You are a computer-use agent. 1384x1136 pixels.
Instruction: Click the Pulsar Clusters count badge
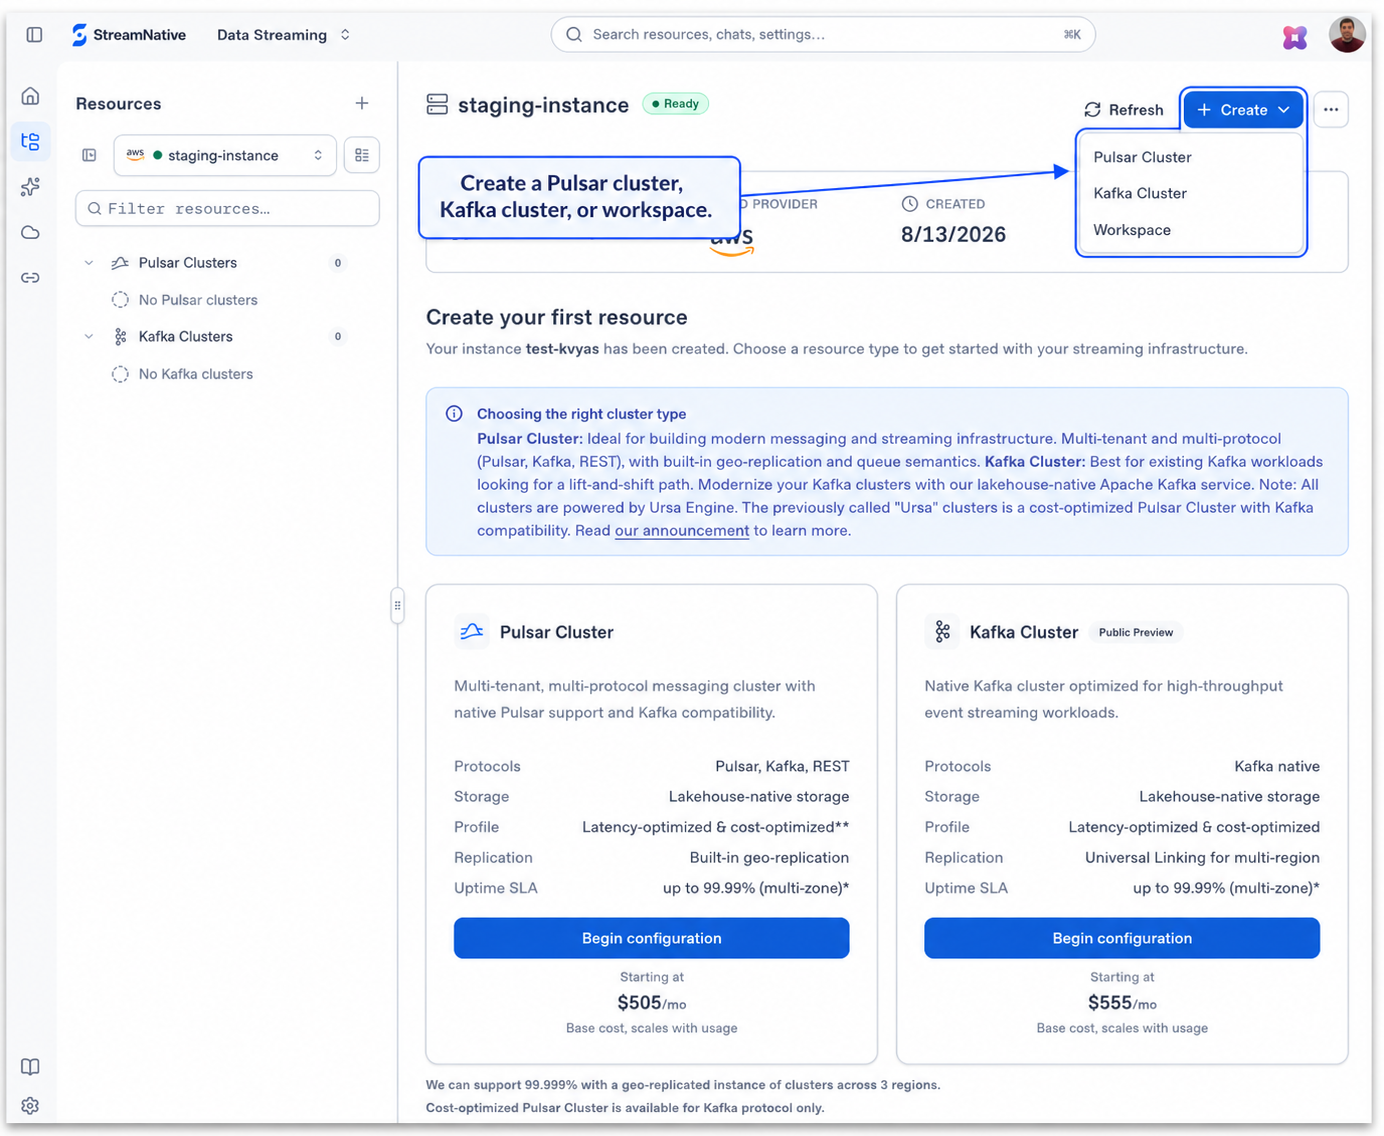pyautogui.click(x=338, y=263)
